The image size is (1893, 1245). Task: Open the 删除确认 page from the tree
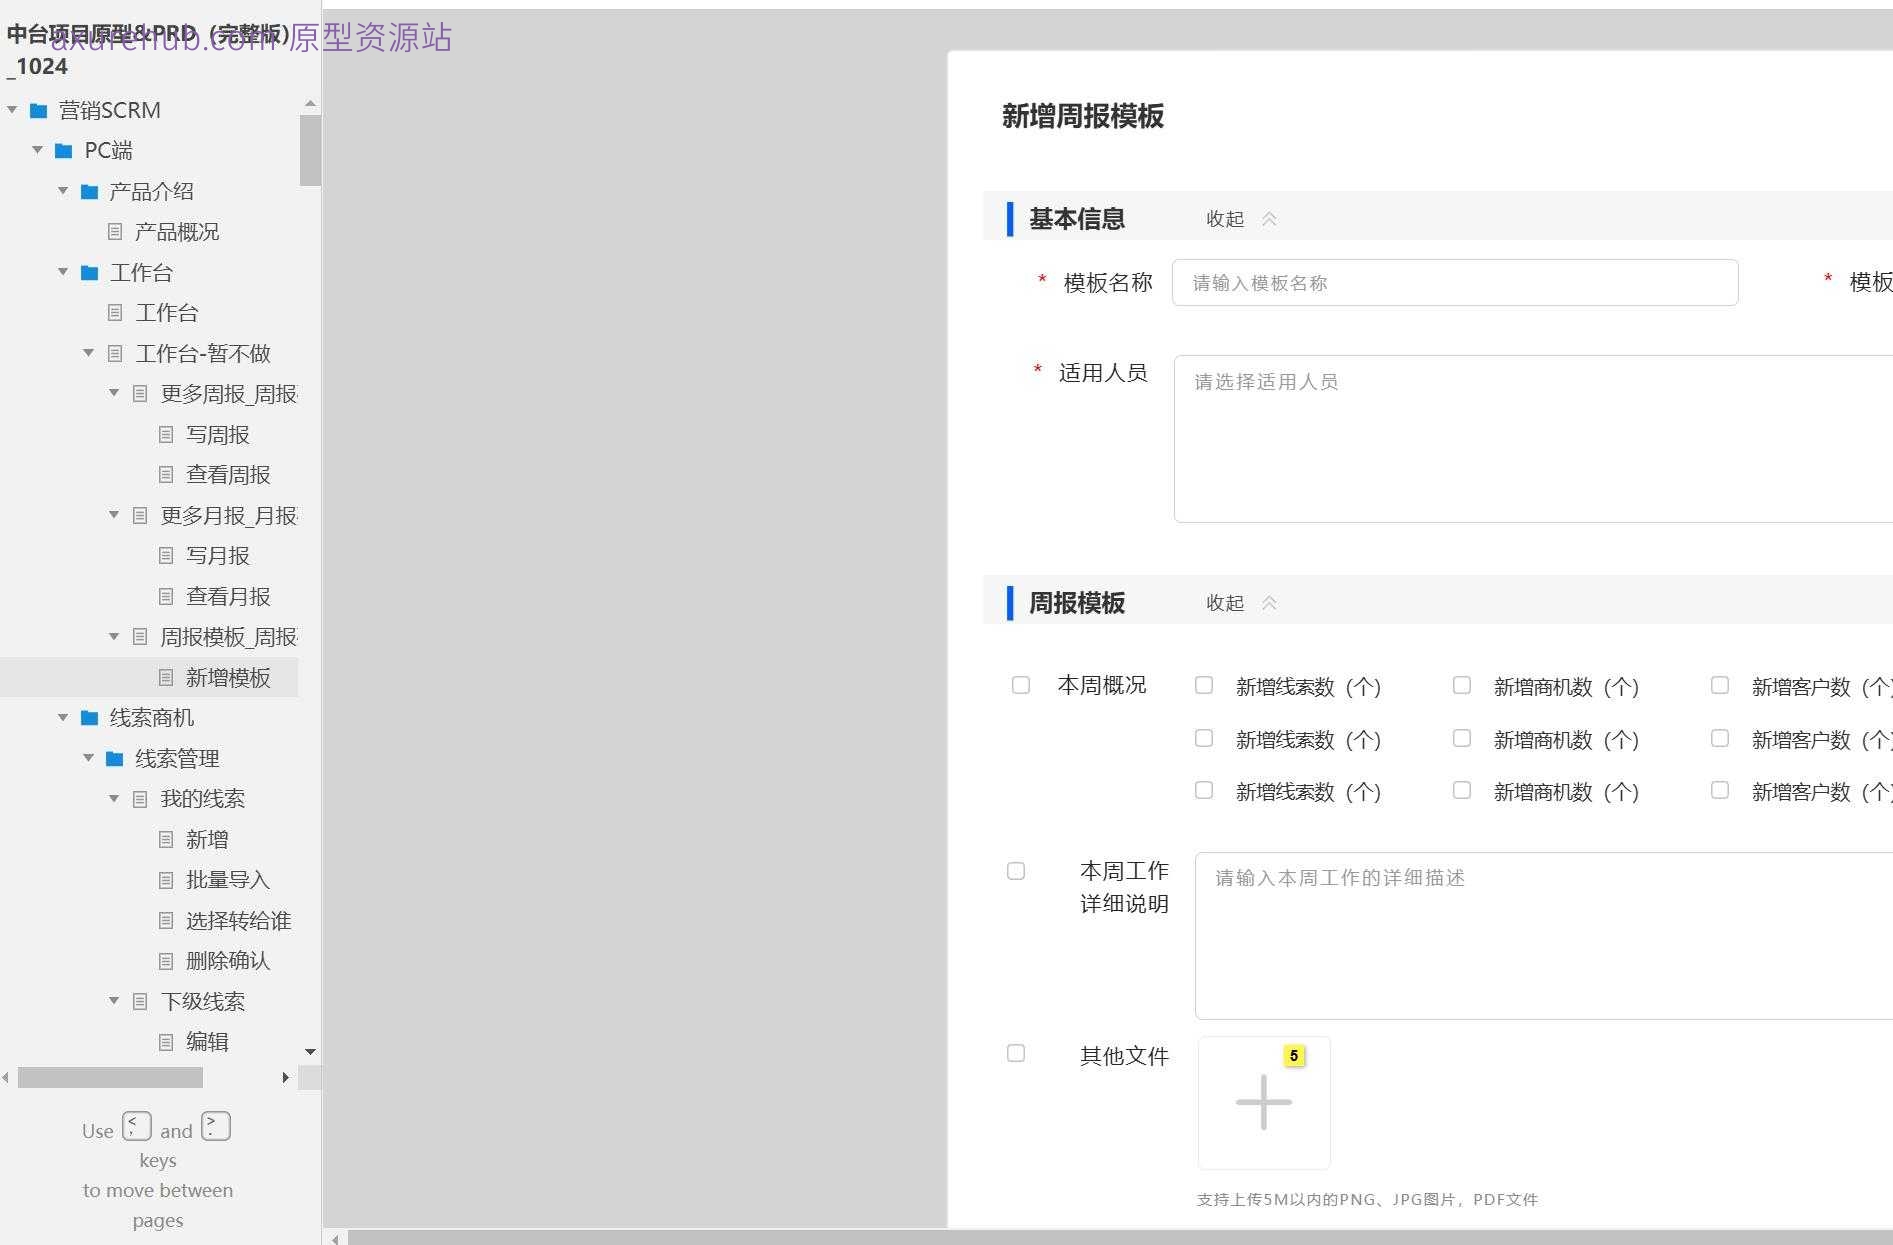click(x=228, y=960)
